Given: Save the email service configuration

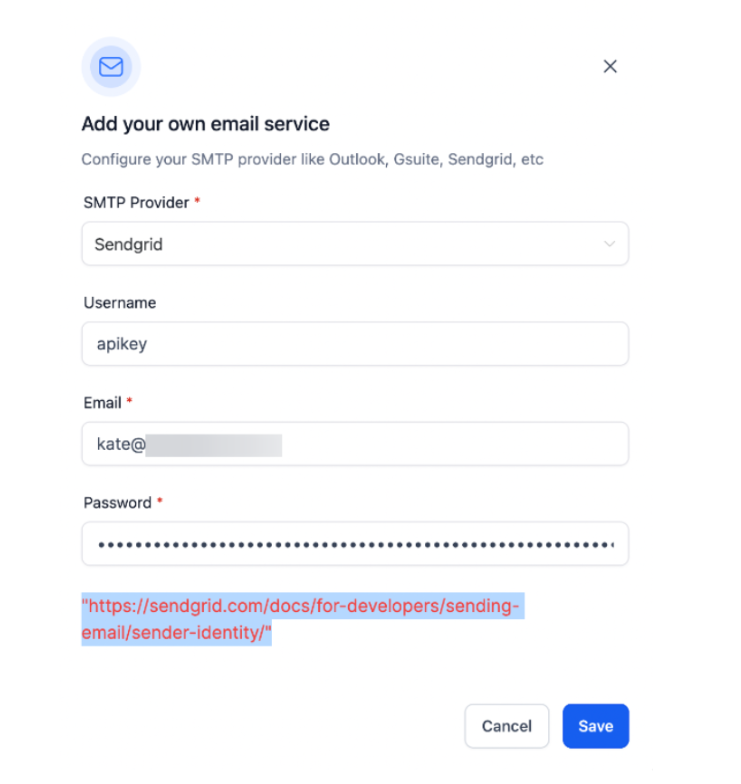Looking at the screenshot, I should 595,726.
